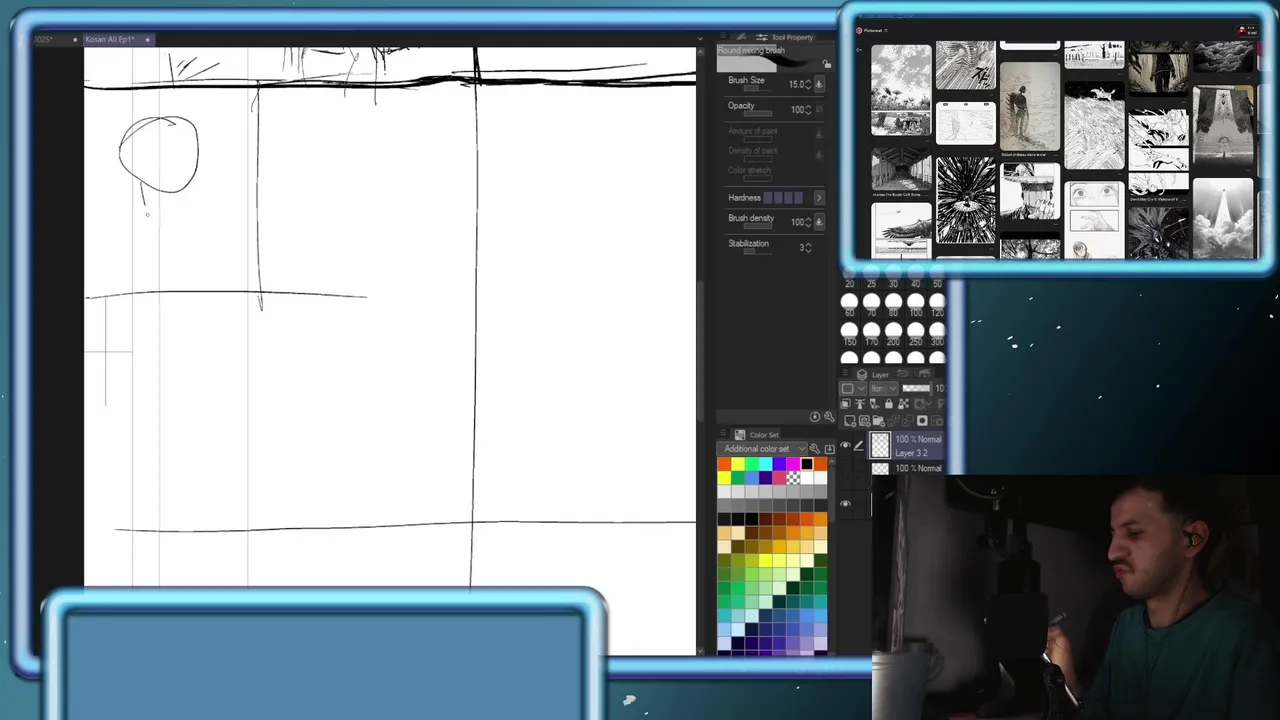The width and height of the screenshot is (1280, 720).
Task: Toggle set as reference layer lighthouse icon
Action: (860, 404)
